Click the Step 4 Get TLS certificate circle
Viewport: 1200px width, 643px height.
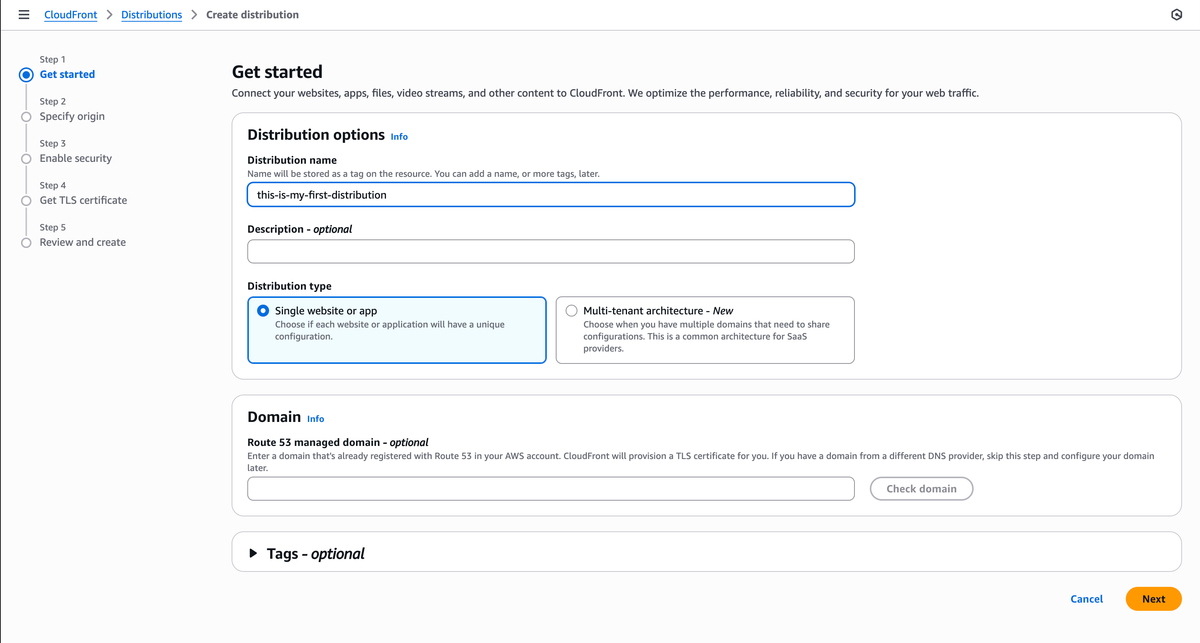coord(26,200)
